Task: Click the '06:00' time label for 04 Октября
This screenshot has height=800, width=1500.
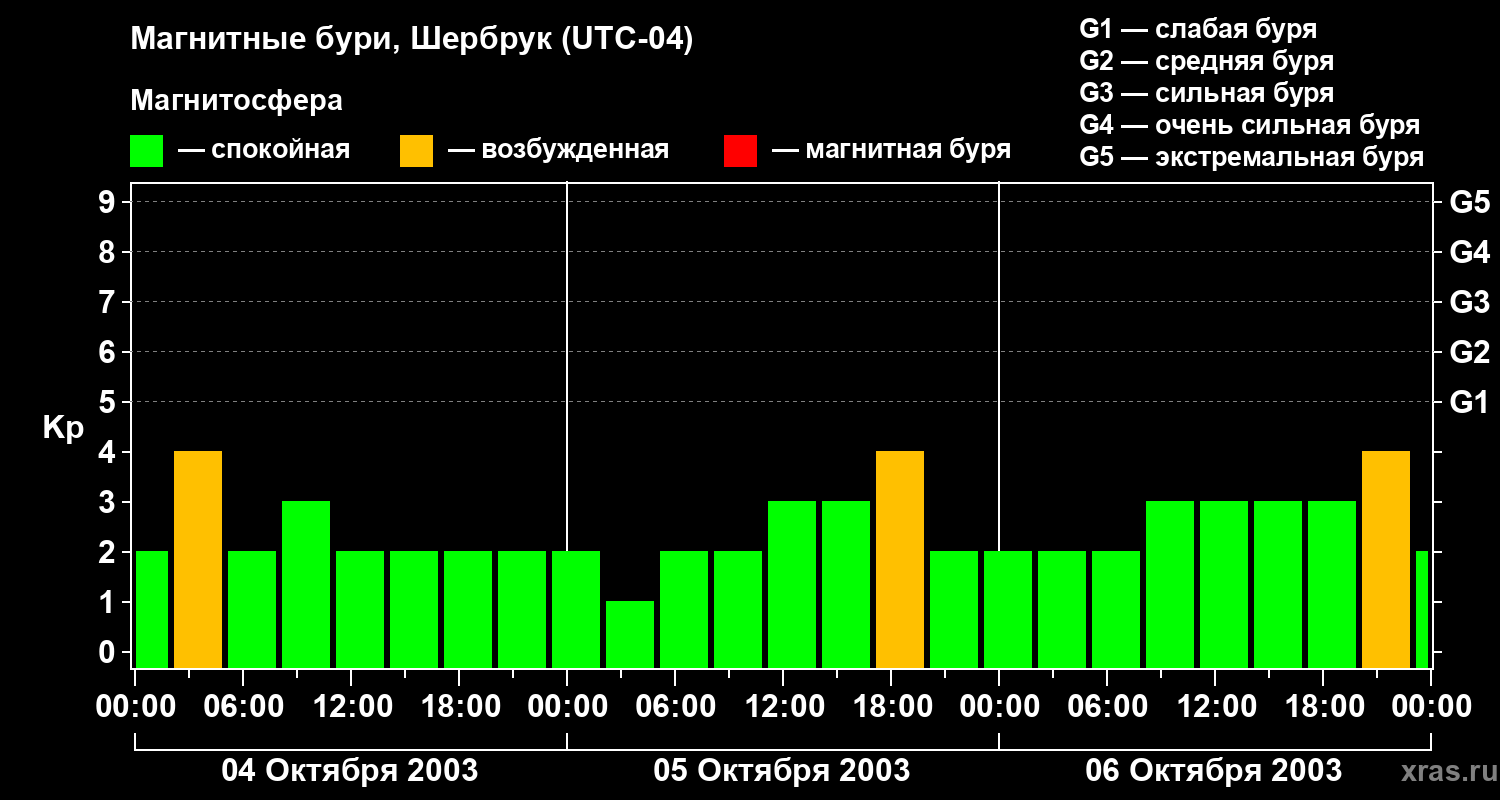Action: coord(243,706)
